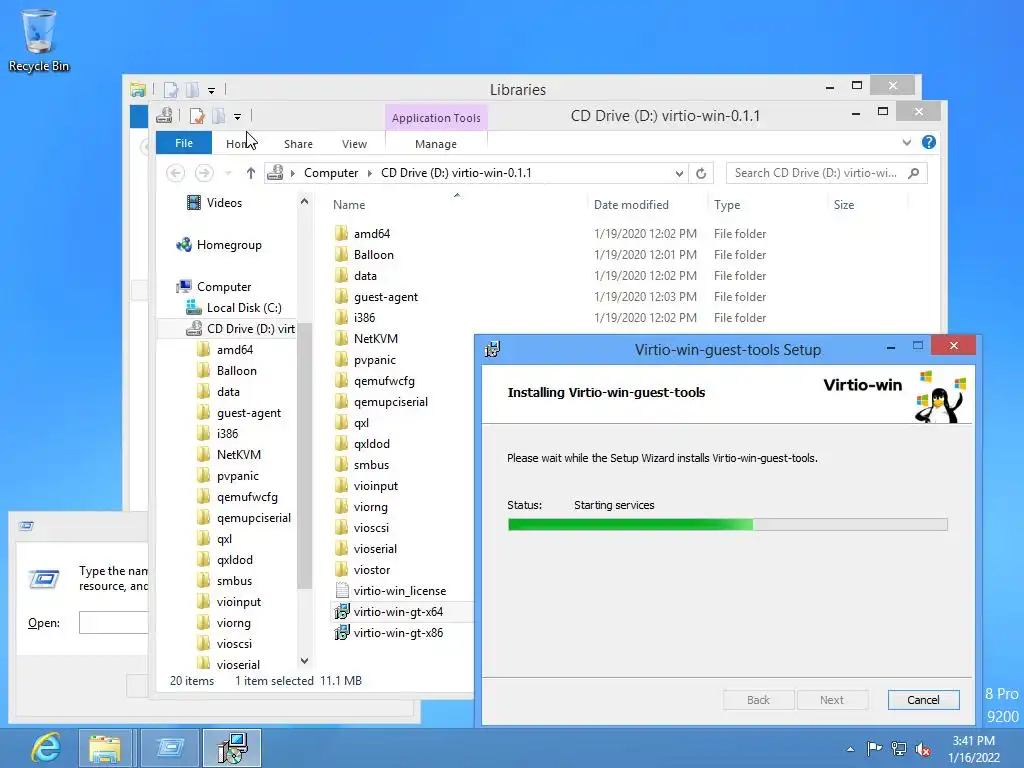Click the navigation pane scrollbar thumb
1024x768 pixels.
tap(304, 455)
